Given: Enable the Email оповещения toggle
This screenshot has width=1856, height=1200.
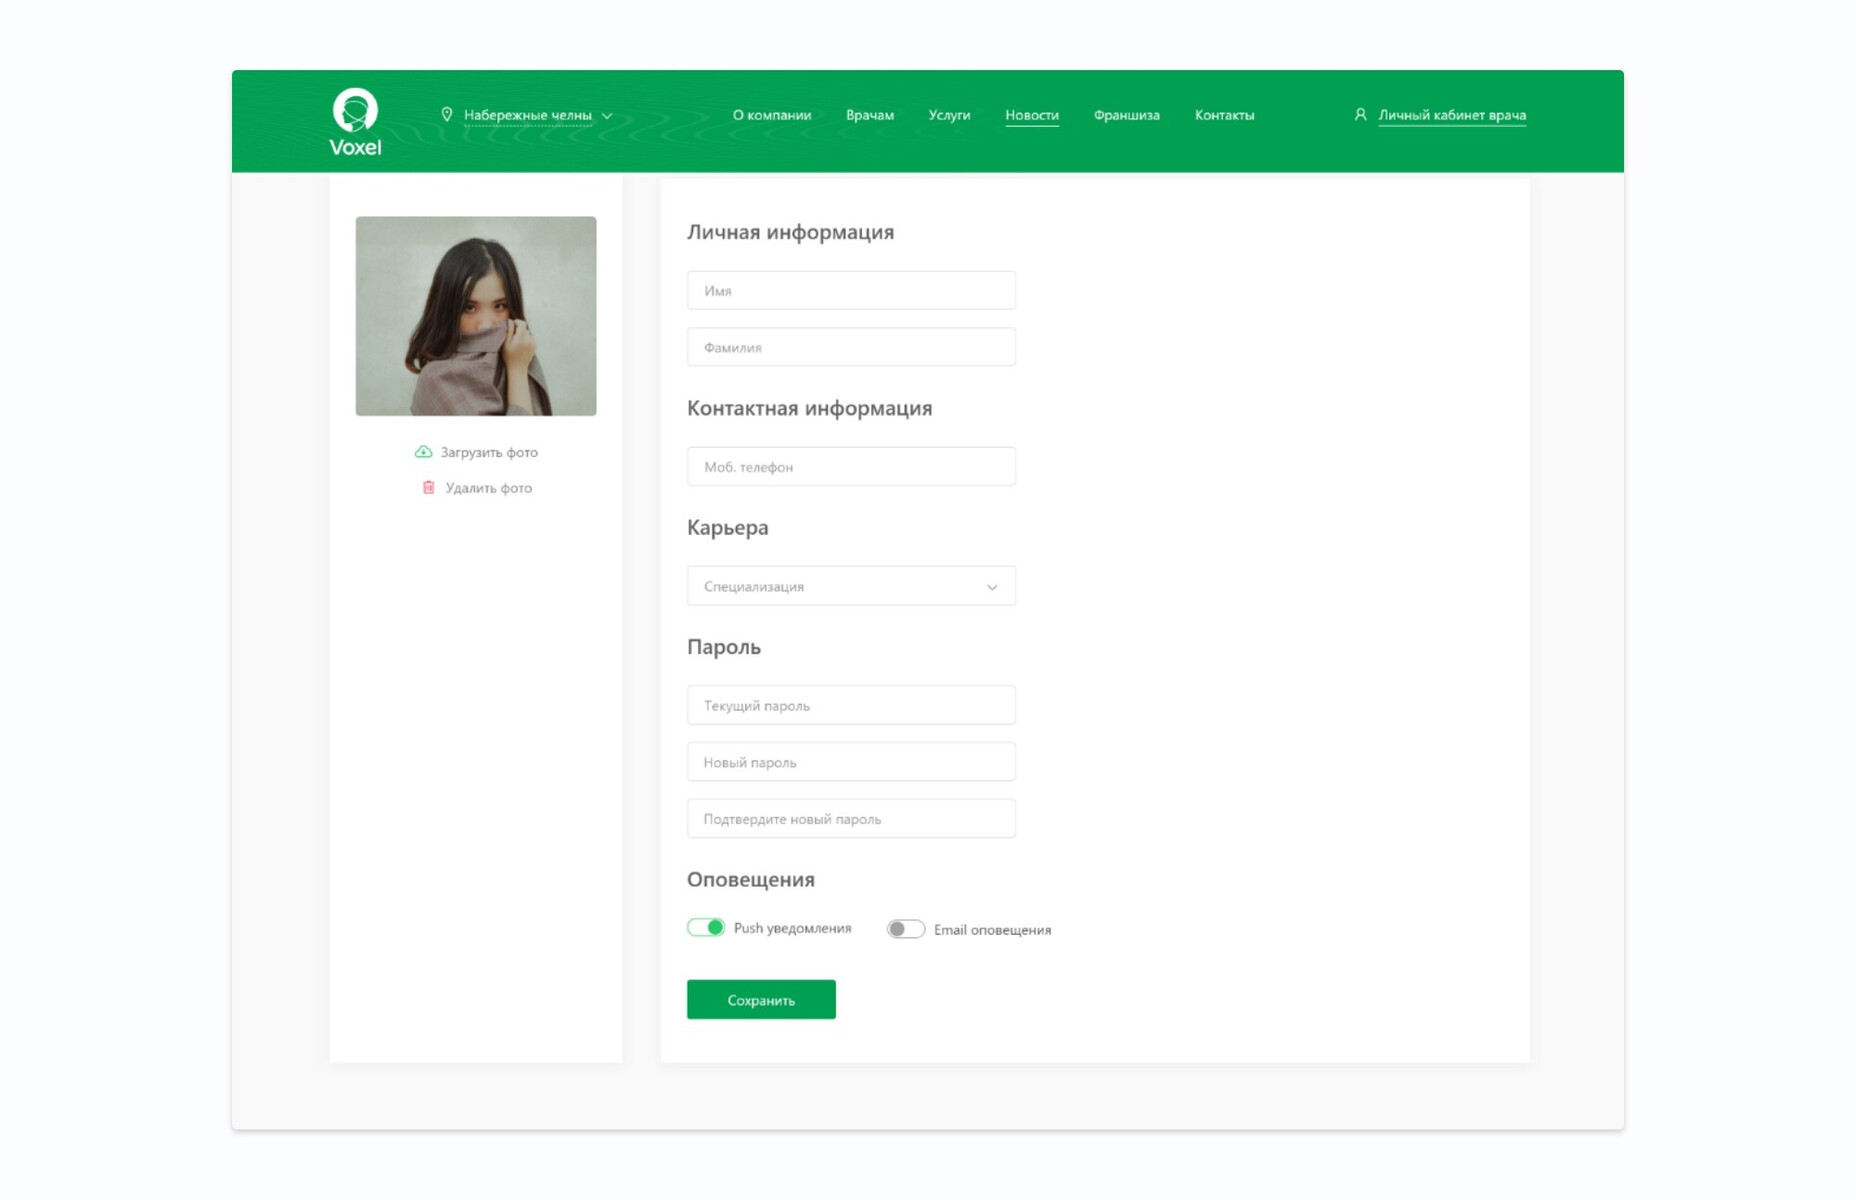Looking at the screenshot, I should 906,929.
